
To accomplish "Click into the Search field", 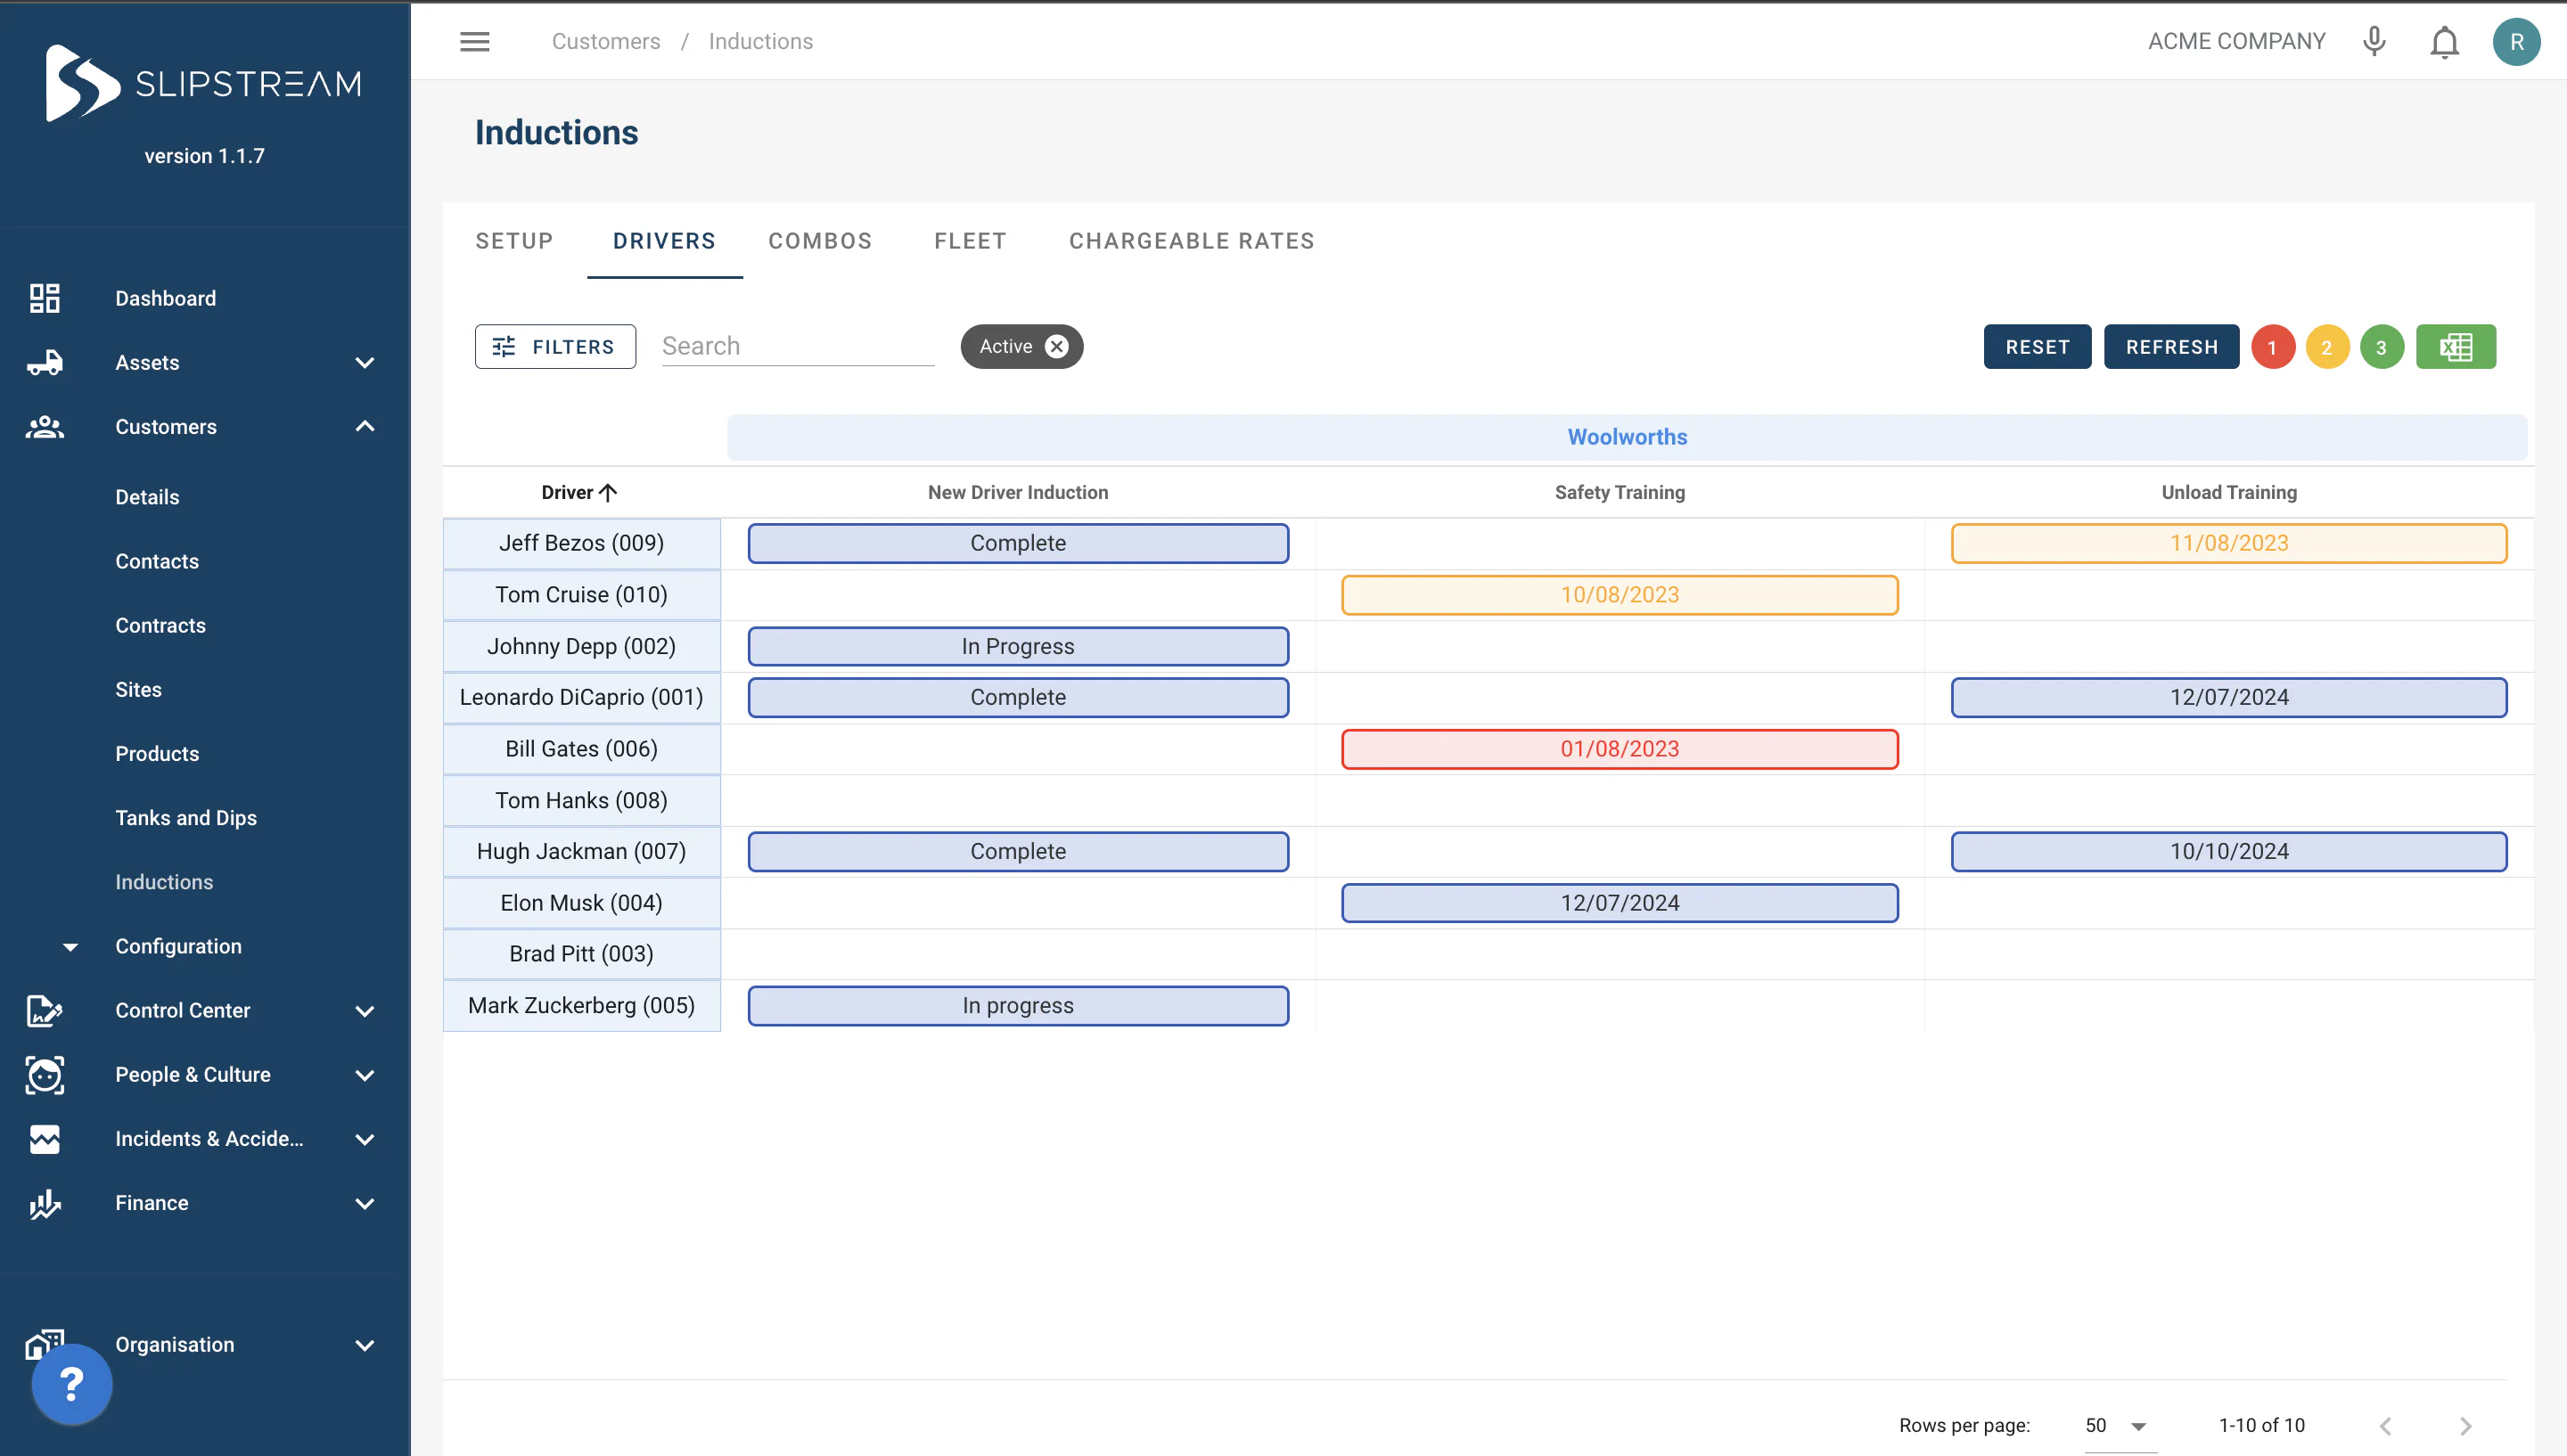I will tap(798, 346).
